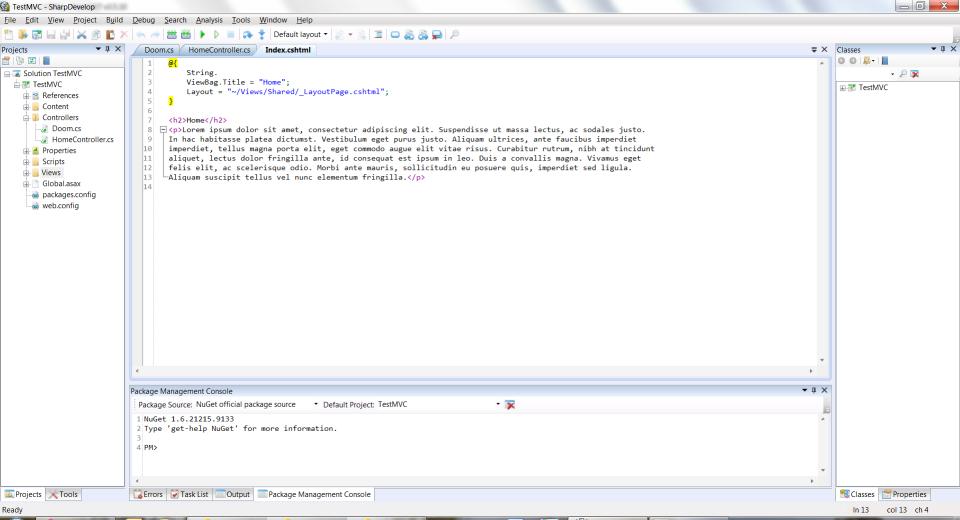Viewport: 960px width, 520px height.
Task: Switch to the HomeController.cs tab
Action: tap(219, 50)
